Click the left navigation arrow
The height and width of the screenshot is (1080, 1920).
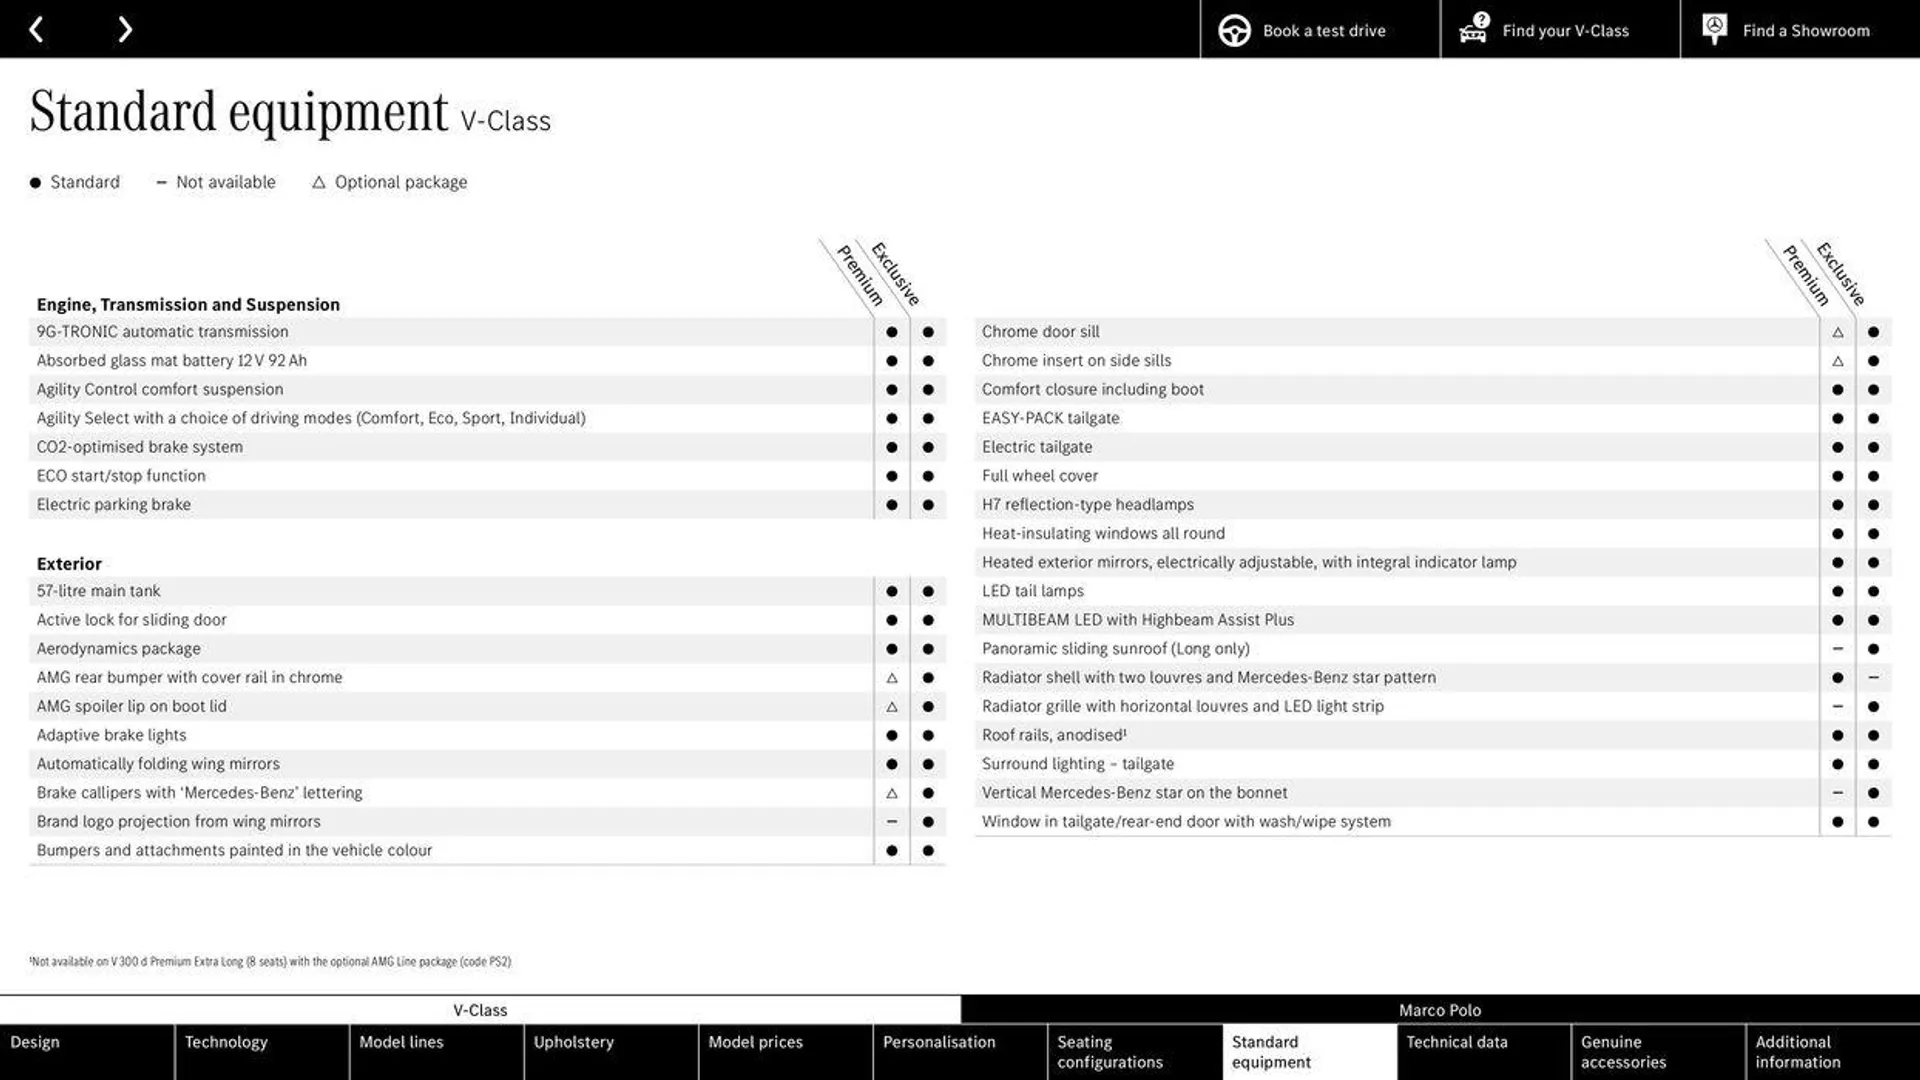click(x=37, y=28)
